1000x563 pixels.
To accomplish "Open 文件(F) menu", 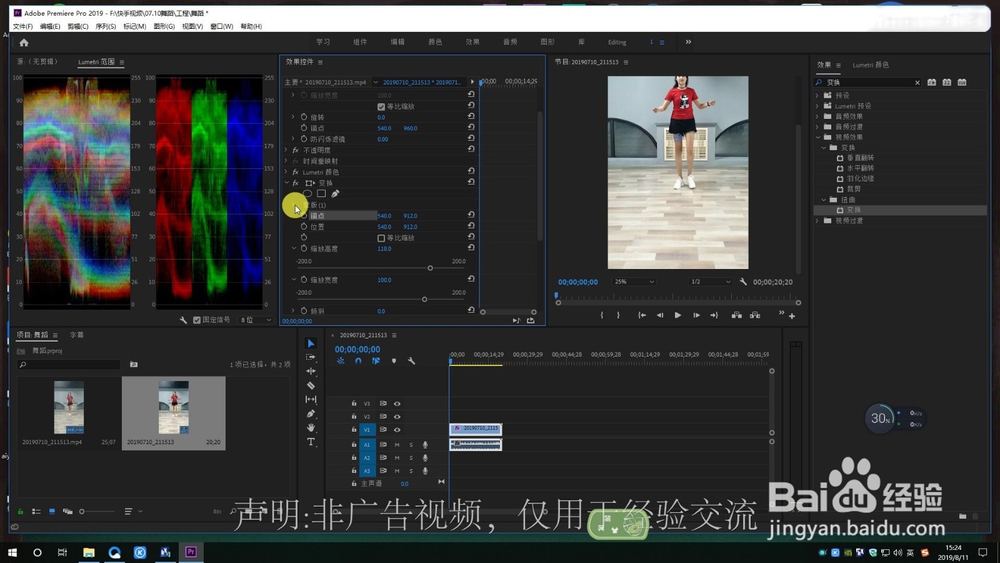I will (x=23, y=27).
